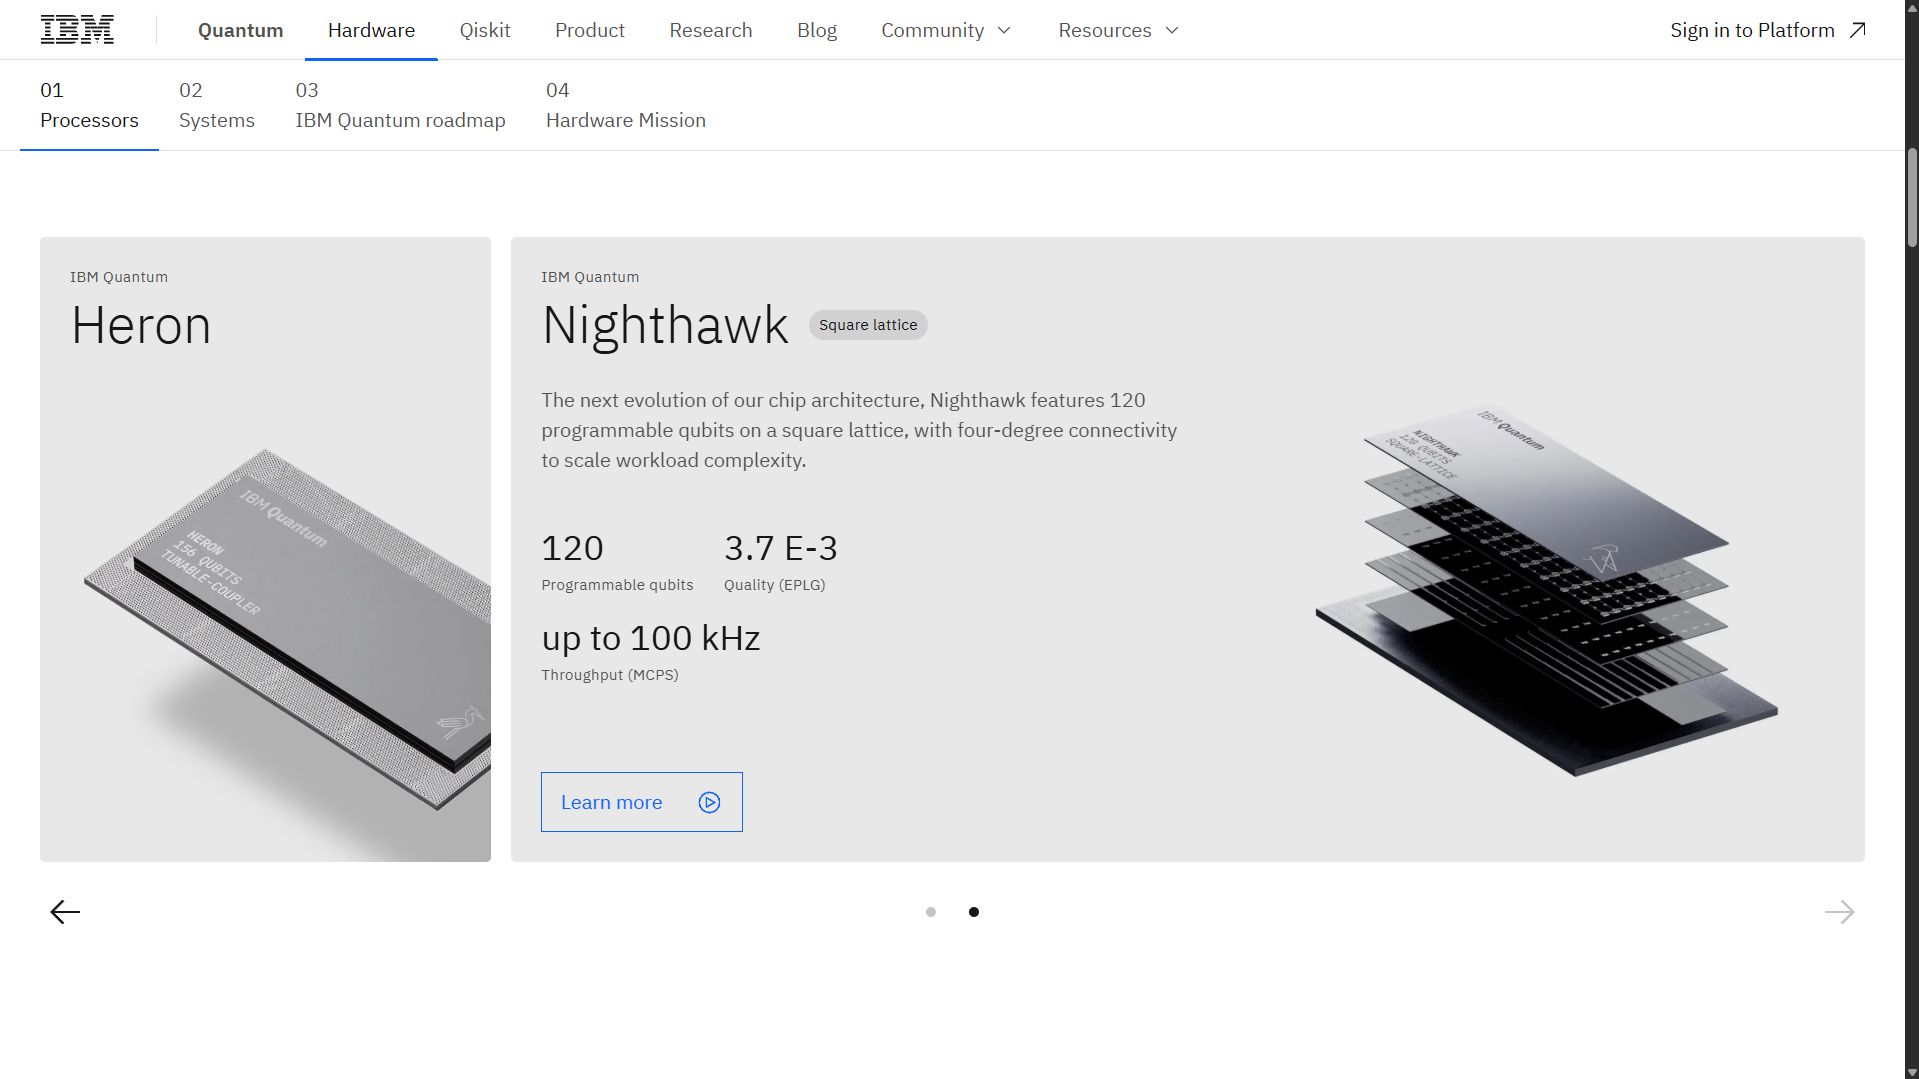The height and width of the screenshot is (1079, 1919).
Task: Switch to the 02 Systems tab
Action: 217,105
